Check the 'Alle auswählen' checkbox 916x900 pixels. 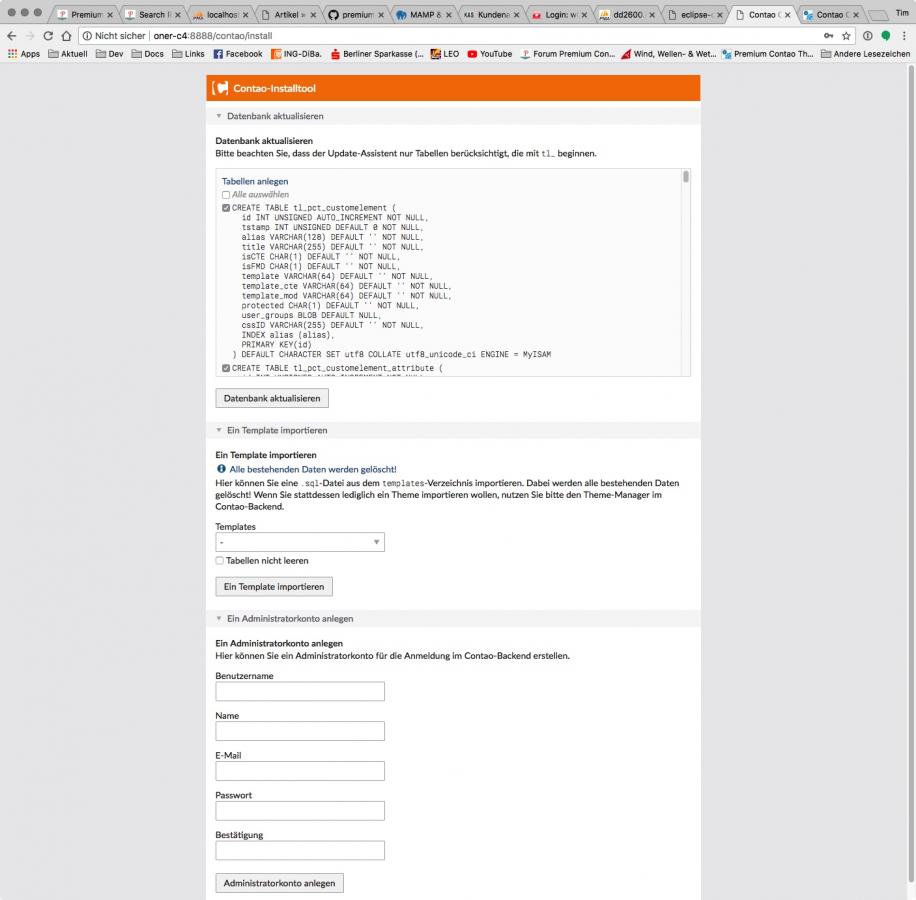226,195
